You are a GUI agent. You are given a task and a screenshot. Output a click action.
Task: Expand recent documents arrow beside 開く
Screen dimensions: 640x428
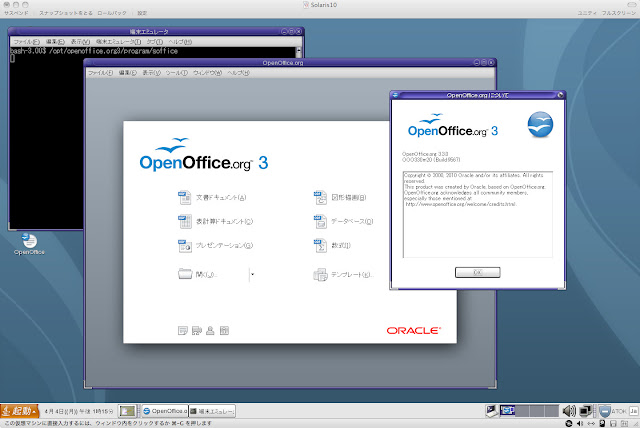click(x=252, y=274)
